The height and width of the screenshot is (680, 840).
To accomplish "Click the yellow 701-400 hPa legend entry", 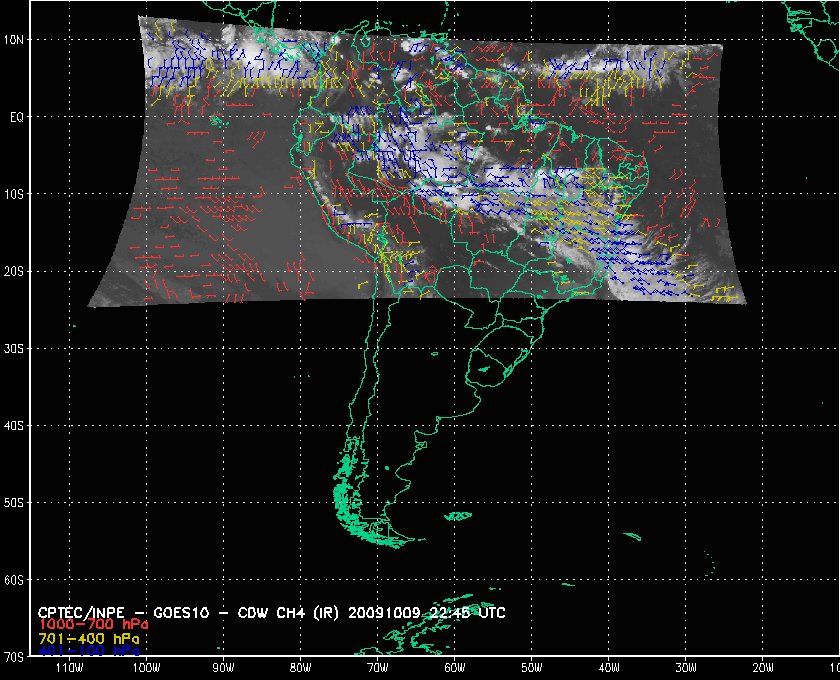I will coord(89,637).
